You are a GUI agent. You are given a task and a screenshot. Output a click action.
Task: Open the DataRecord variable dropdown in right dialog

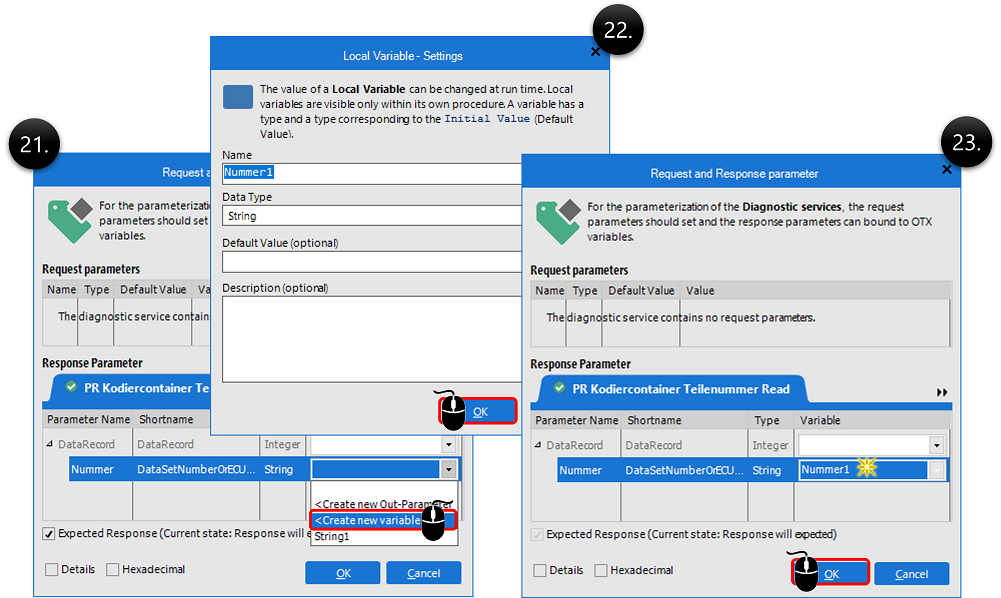click(x=936, y=446)
